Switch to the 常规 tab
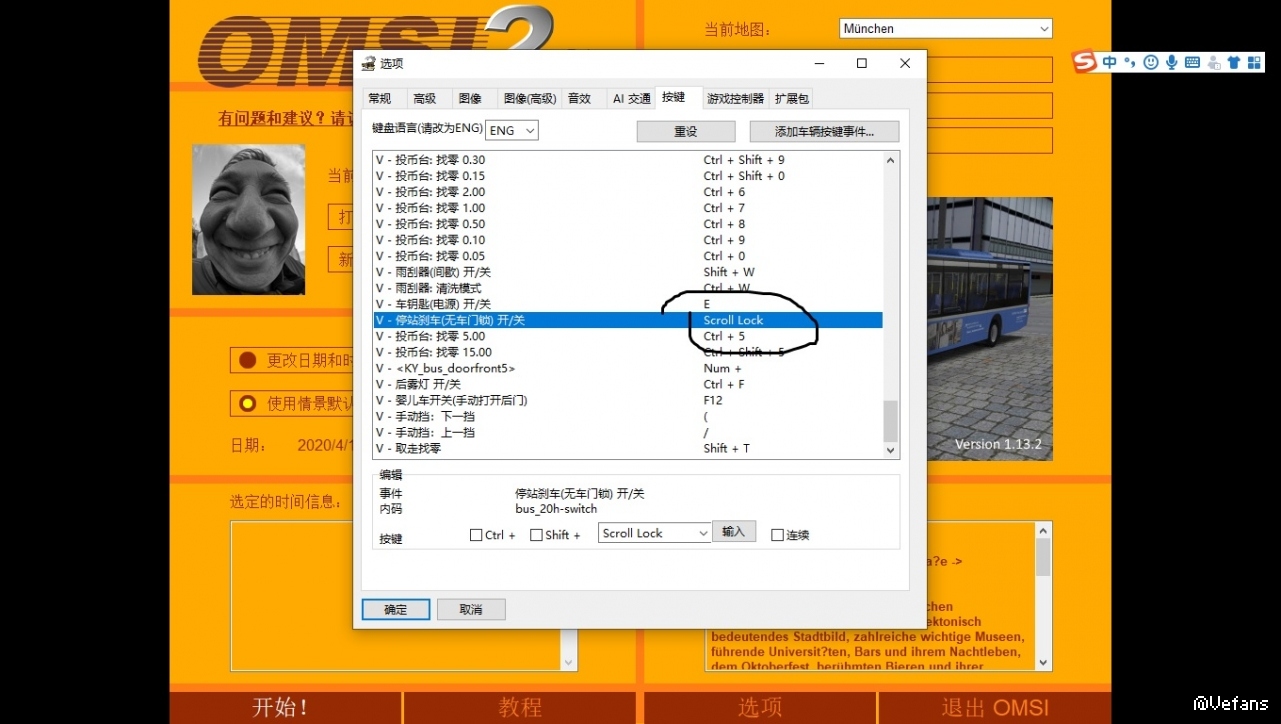The image size is (1281, 724). click(x=380, y=98)
